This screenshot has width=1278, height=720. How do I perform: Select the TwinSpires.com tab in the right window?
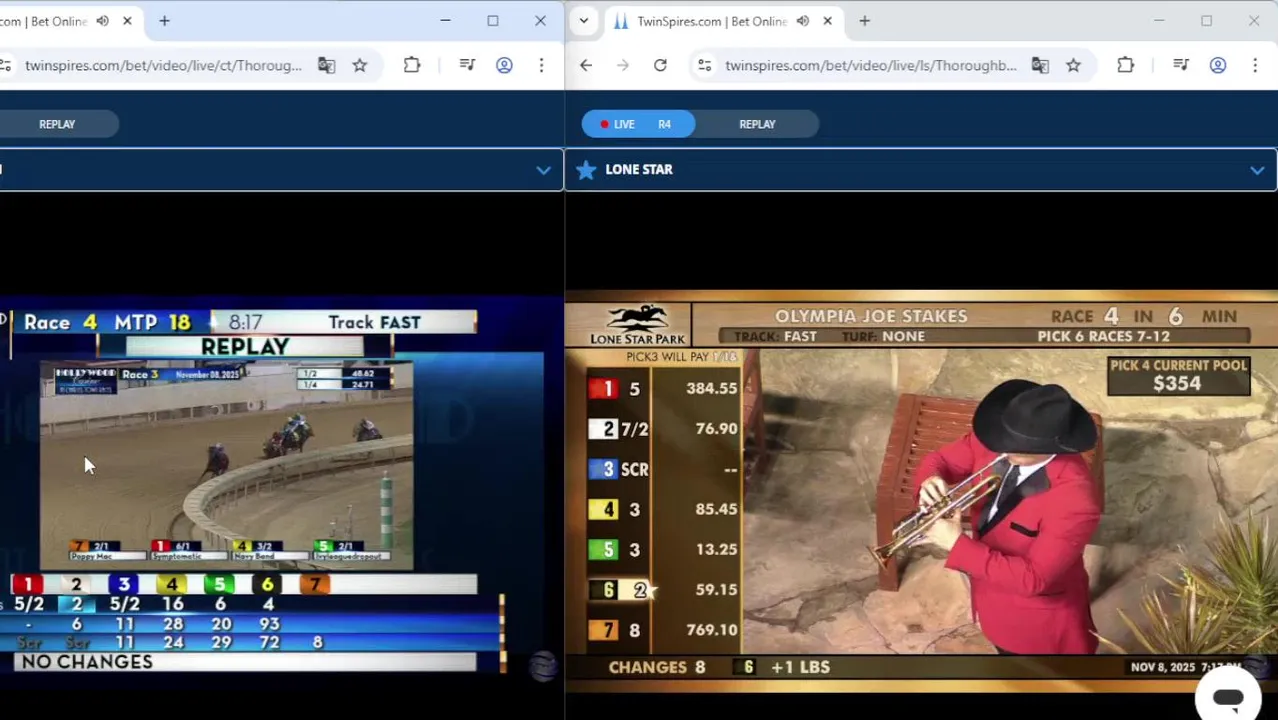point(712,21)
